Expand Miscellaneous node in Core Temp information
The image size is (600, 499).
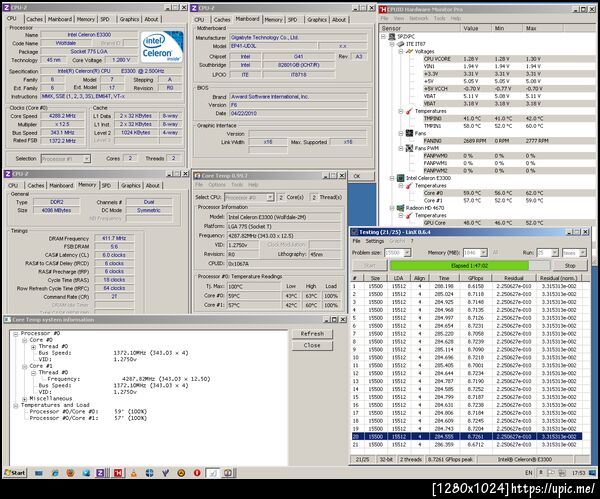tap(24, 399)
